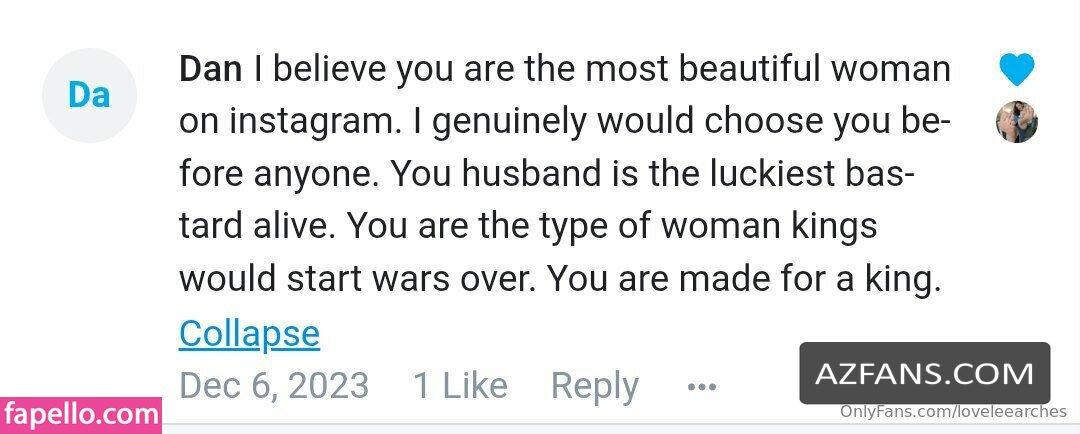Open Dan's profile from the bold username
Screen dimensions: 1080x434
pos(210,69)
